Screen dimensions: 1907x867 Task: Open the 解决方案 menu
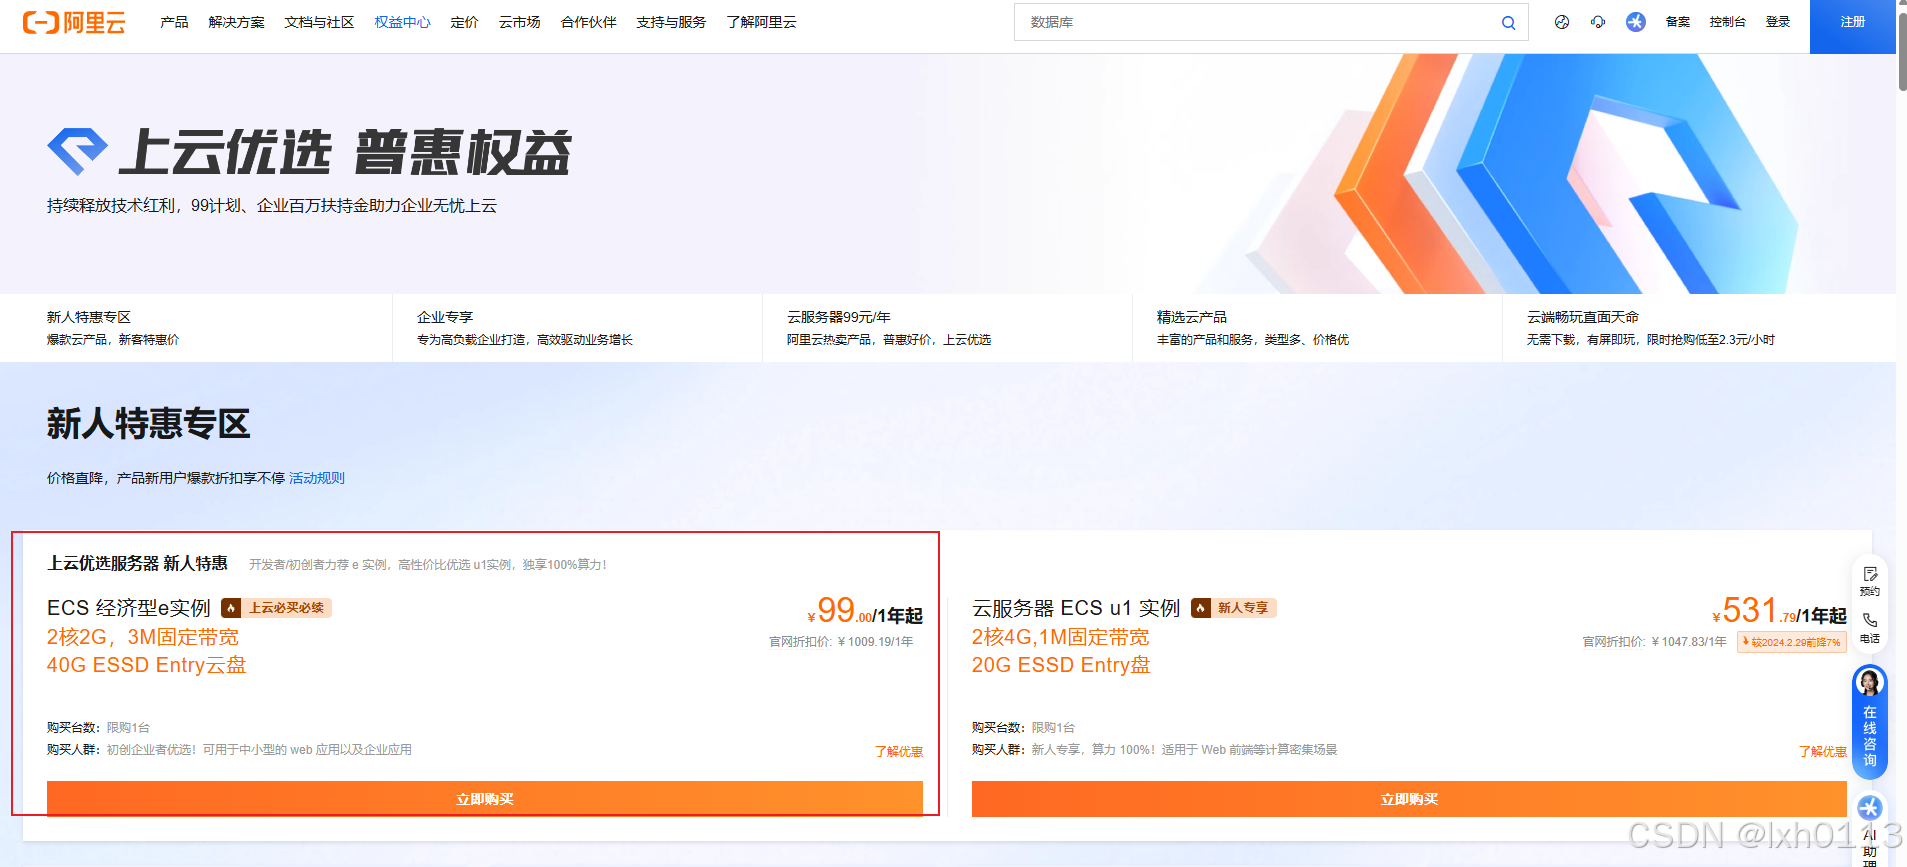[x=237, y=22]
